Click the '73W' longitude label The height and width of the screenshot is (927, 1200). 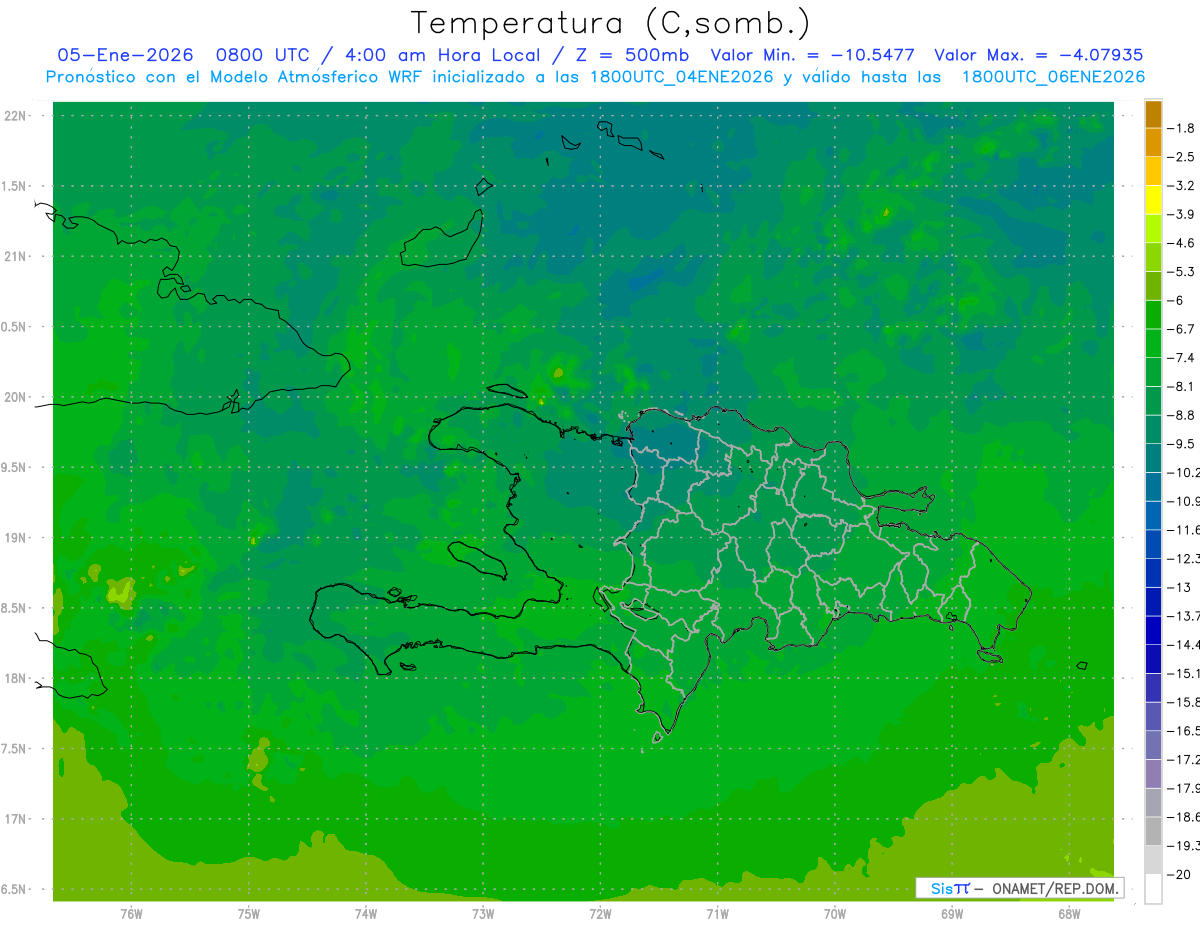point(483,914)
